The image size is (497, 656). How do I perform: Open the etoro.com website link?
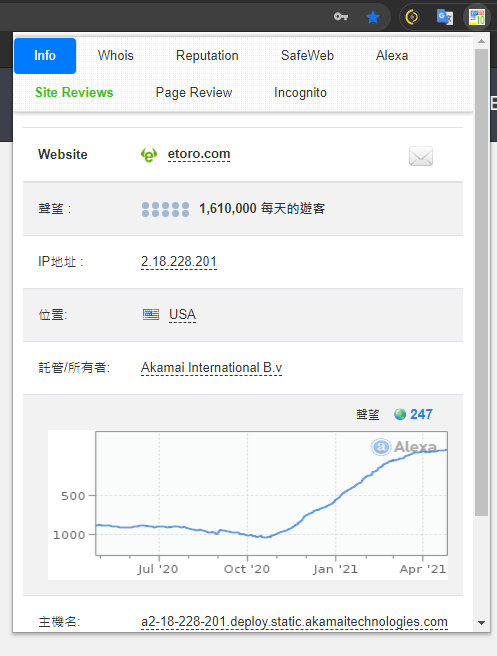click(x=199, y=154)
